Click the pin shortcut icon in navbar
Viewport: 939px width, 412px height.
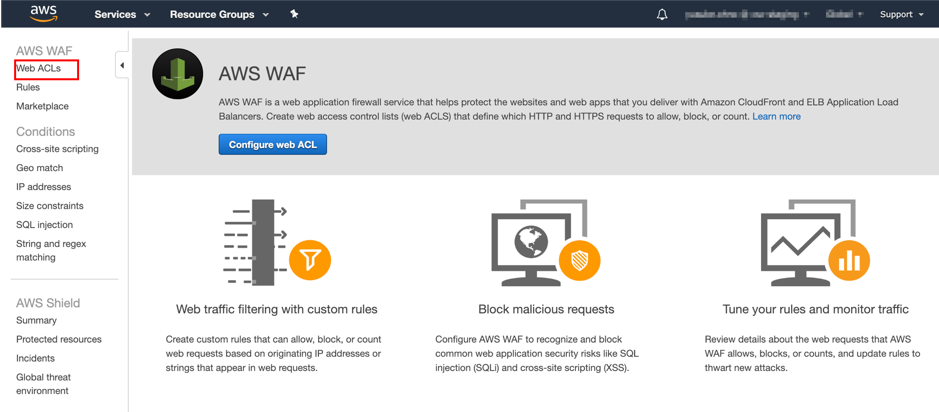point(294,14)
